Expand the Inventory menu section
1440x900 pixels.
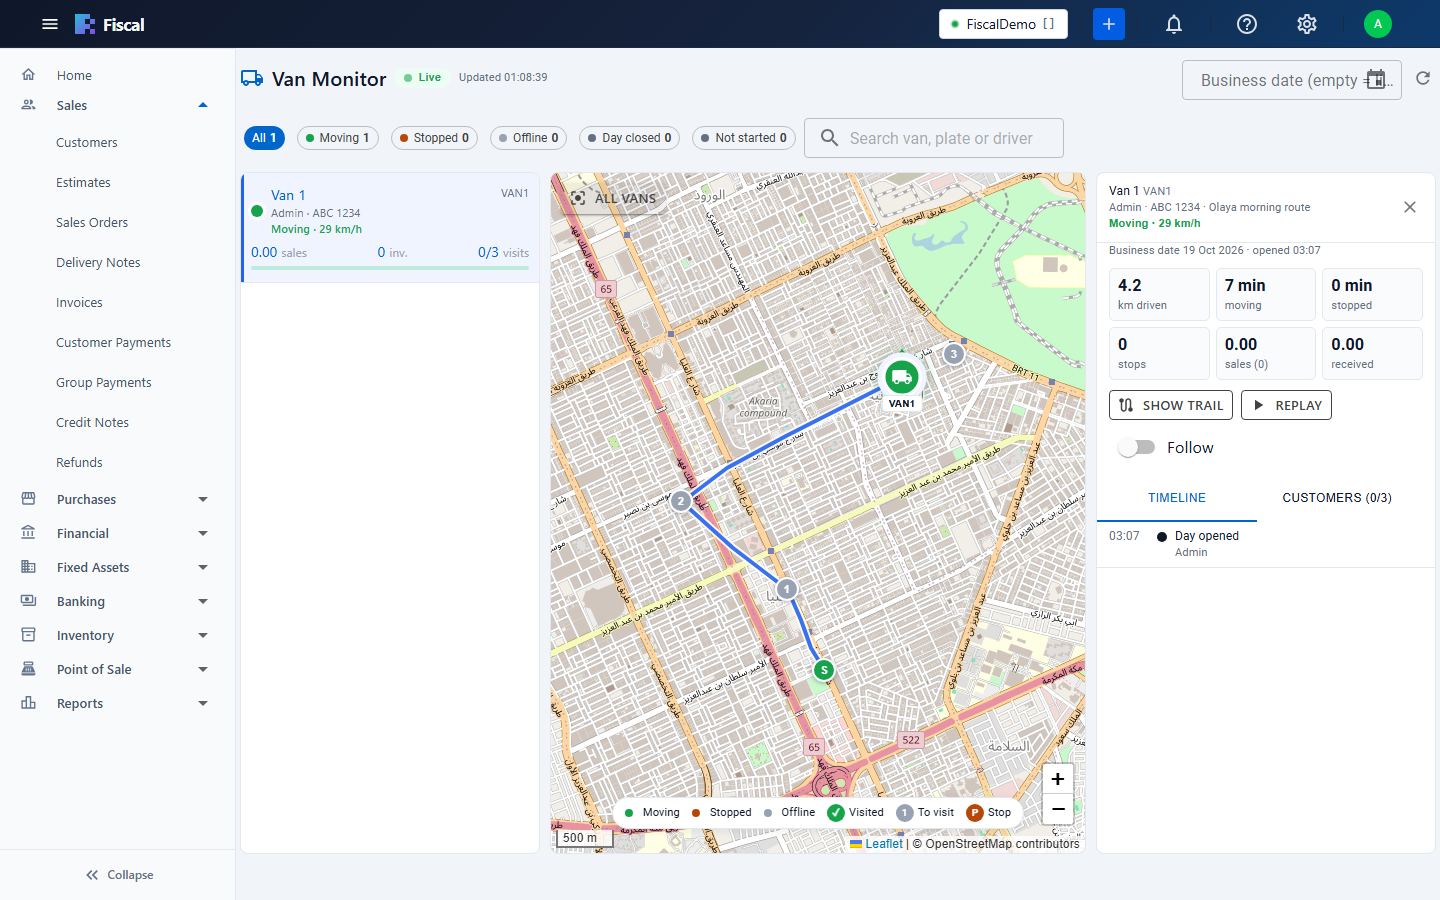point(118,635)
